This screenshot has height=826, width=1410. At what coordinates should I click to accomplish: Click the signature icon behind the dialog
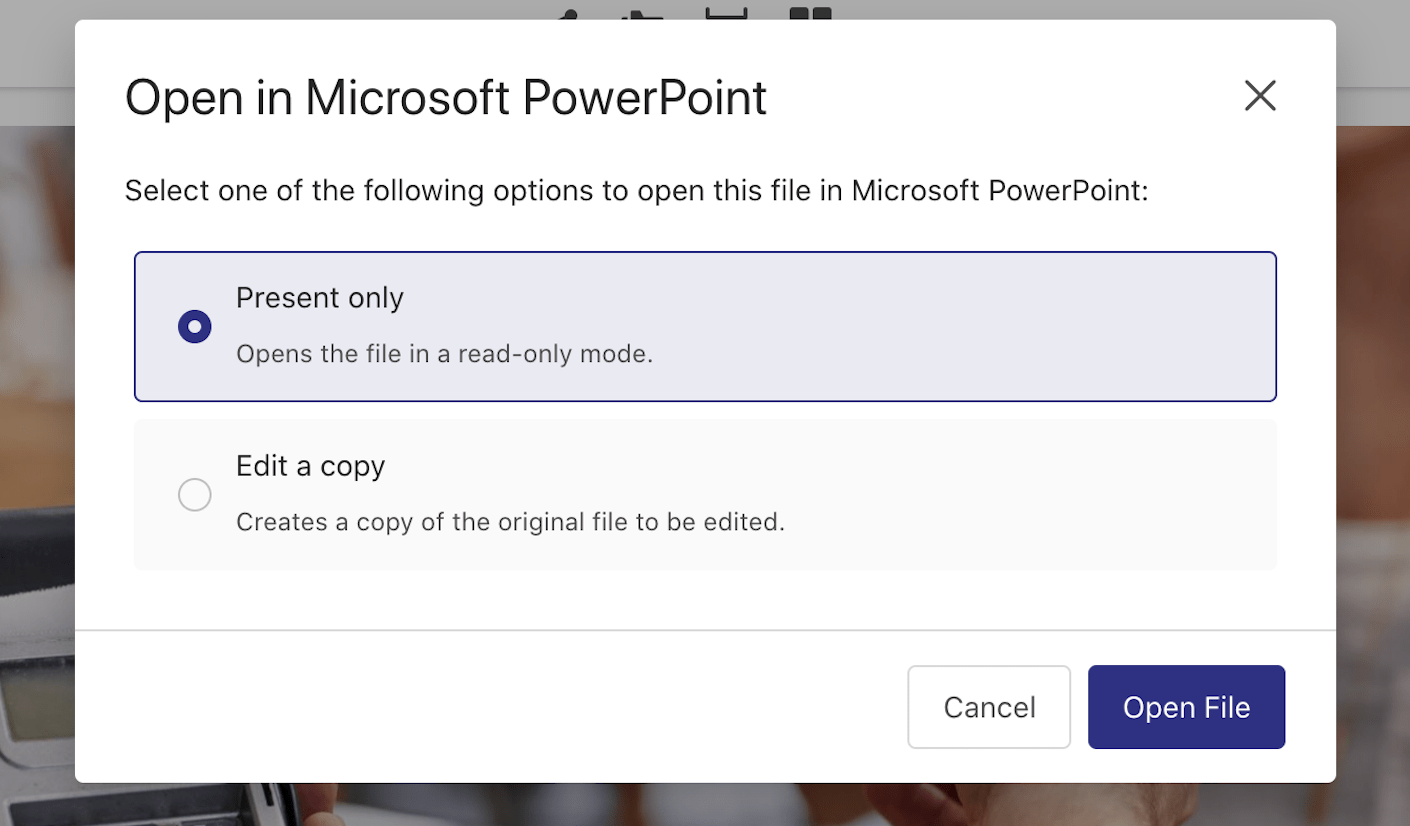pos(642,12)
